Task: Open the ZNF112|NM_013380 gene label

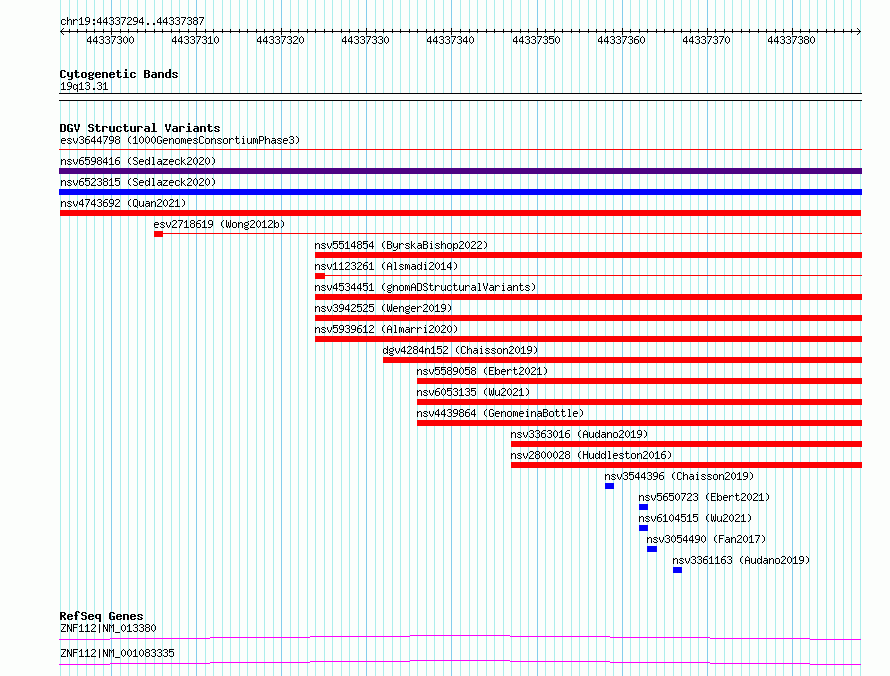Action: (108, 628)
